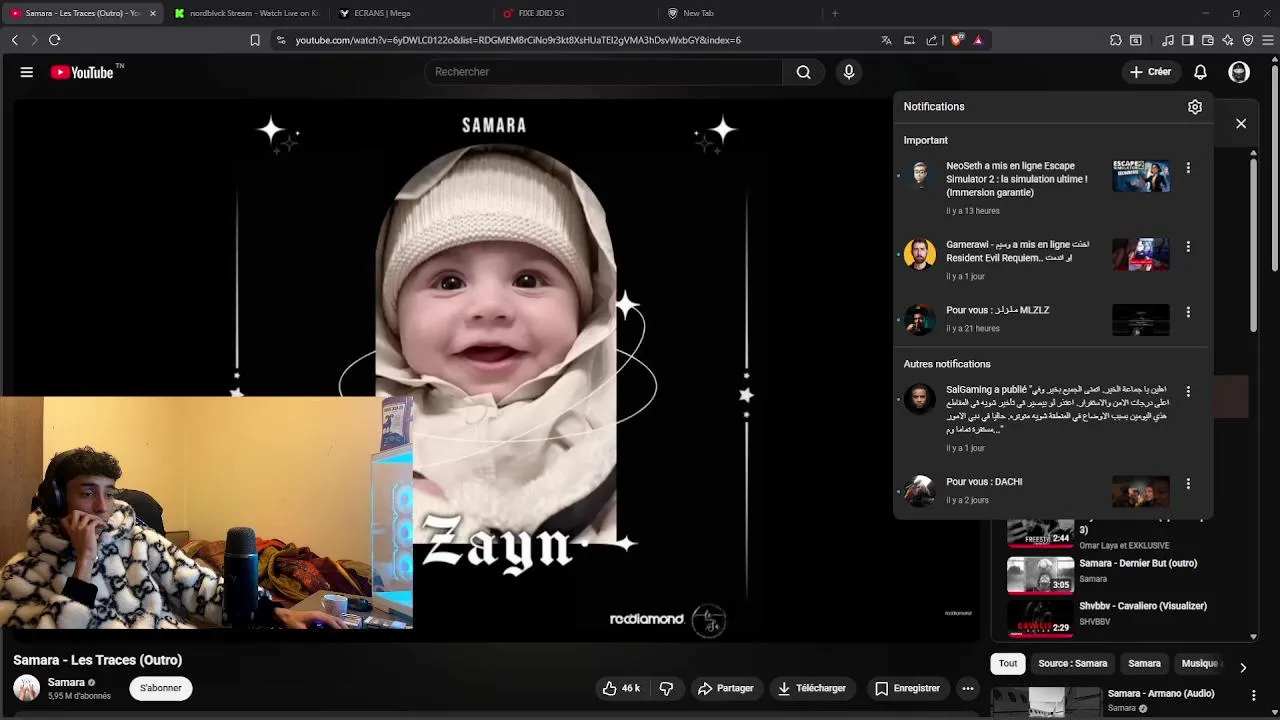Screen dimensions: 1280x720
Task: Toggle the browser sidebar panel
Action: pyautogui.click(x=1187, y=40)
